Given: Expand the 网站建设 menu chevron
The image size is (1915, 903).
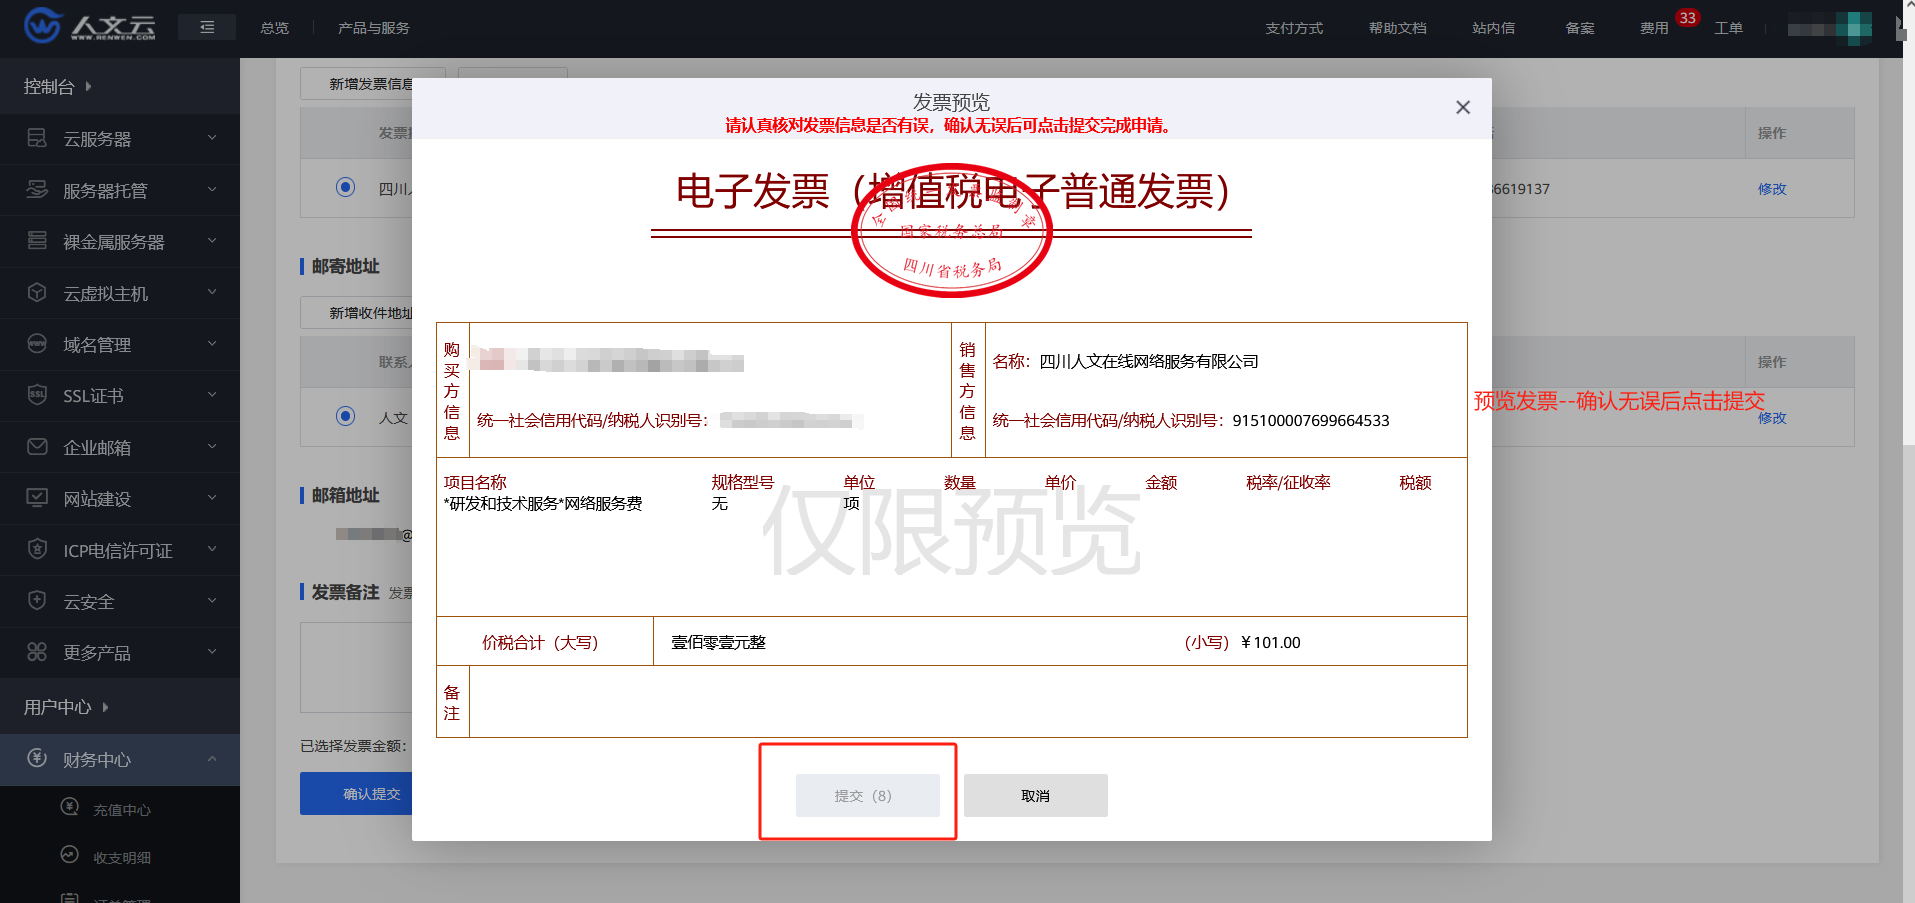Looking at the screenshot, I should tap(212, 498).
